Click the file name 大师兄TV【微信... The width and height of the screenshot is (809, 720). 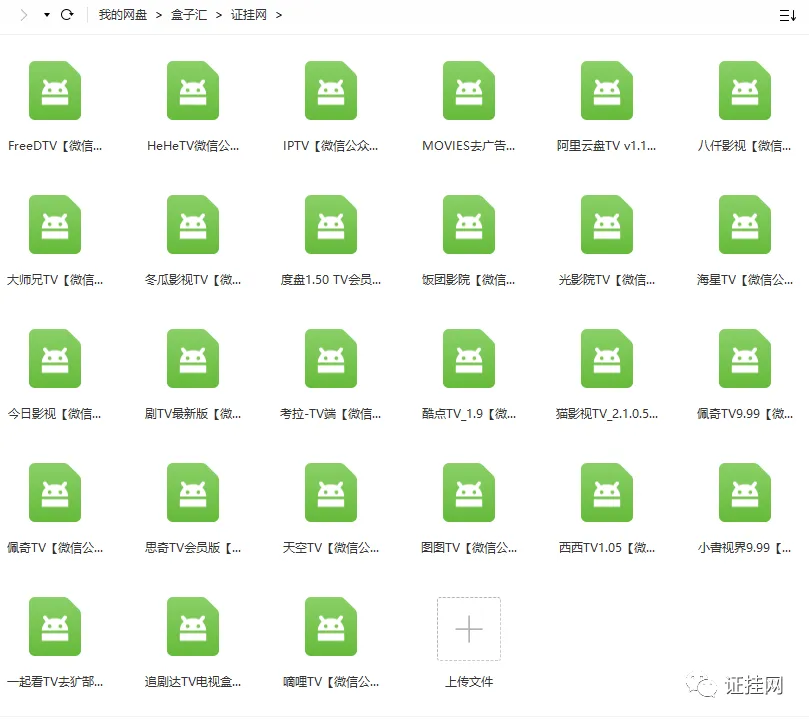55,280
